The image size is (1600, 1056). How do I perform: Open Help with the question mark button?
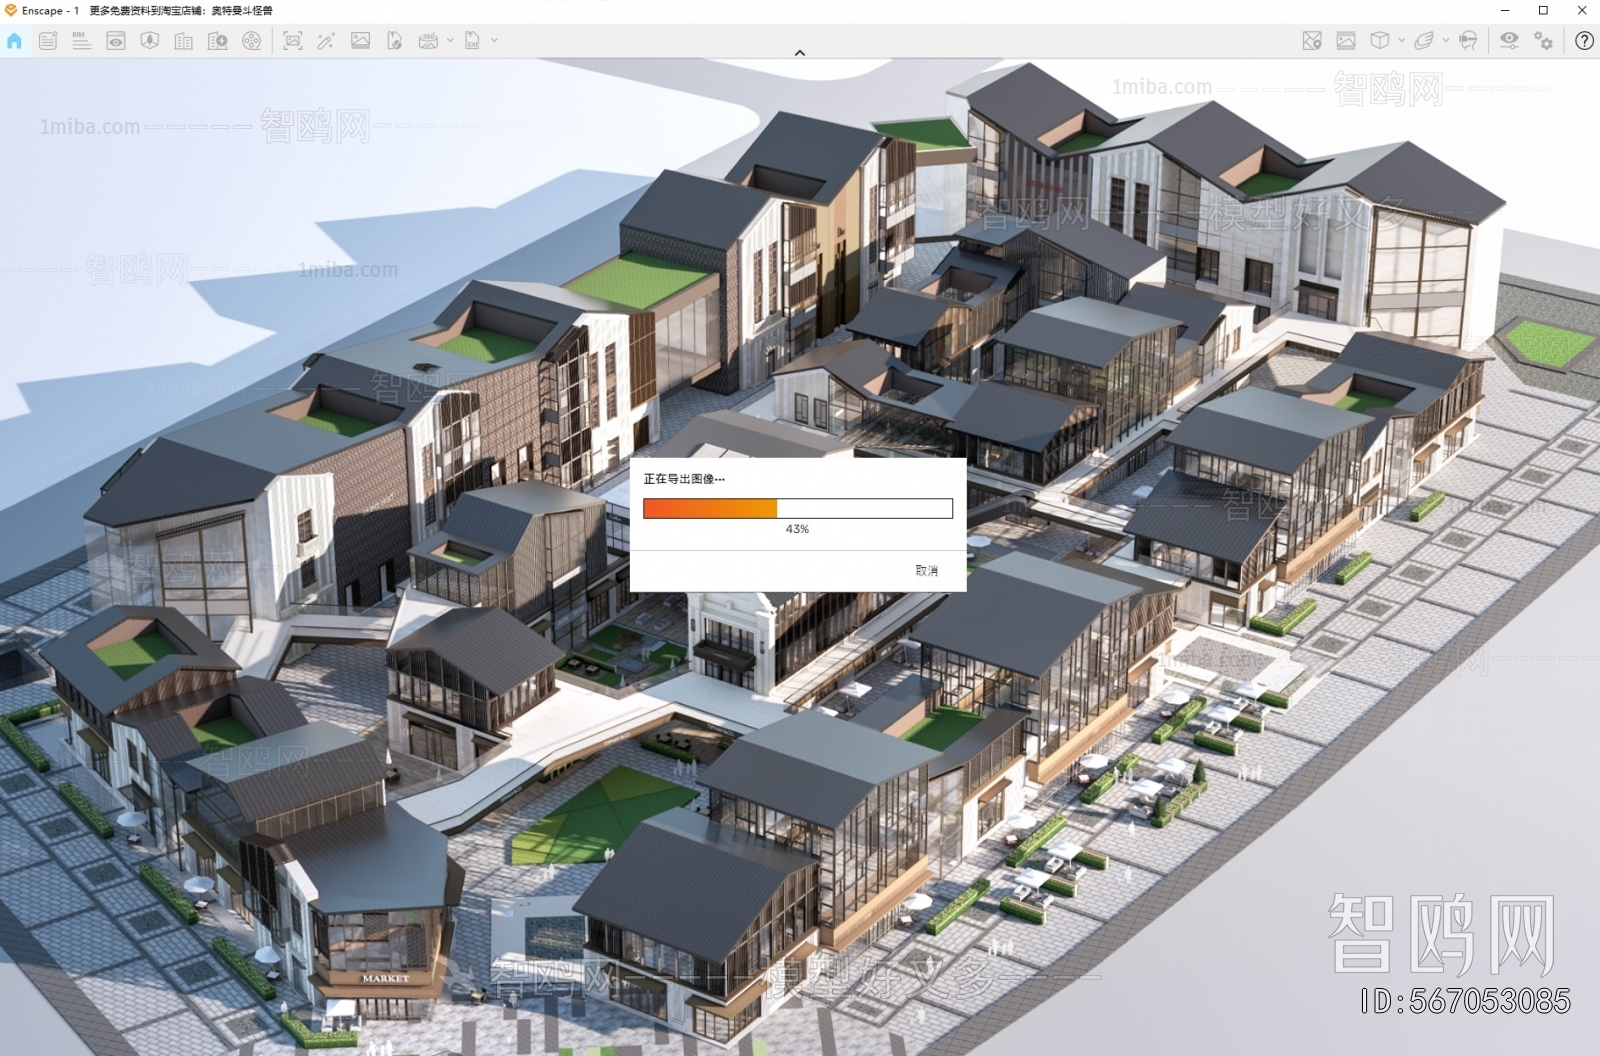tap(1585, 42)
